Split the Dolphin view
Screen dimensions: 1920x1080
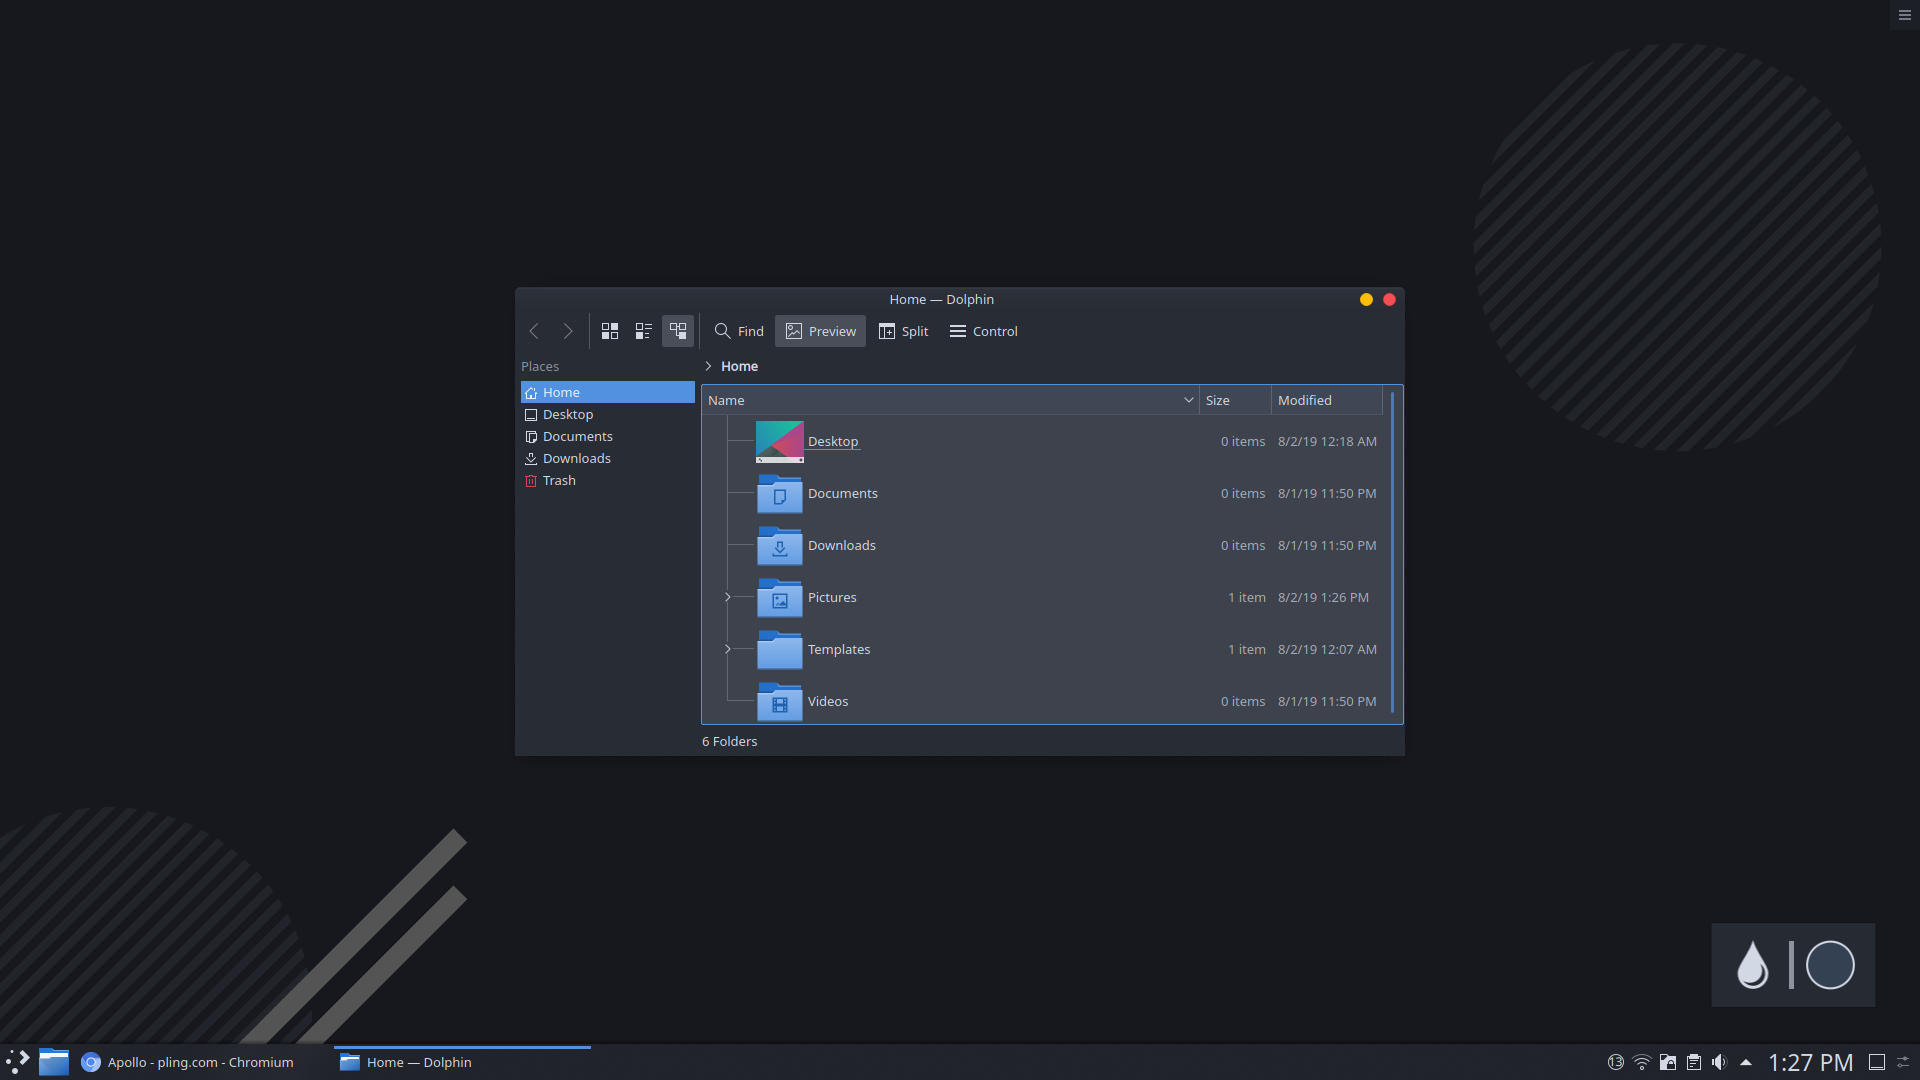coord(903,331)
